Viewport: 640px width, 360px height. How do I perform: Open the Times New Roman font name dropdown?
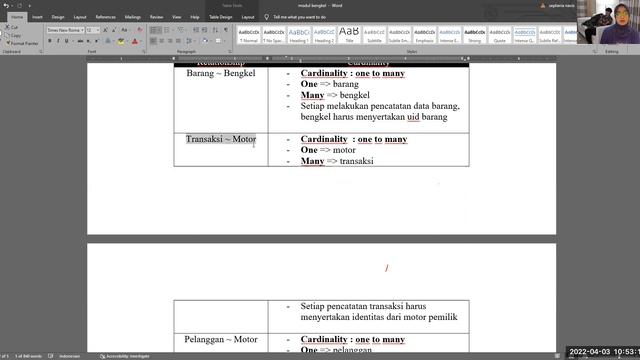(x=82, y=30)
